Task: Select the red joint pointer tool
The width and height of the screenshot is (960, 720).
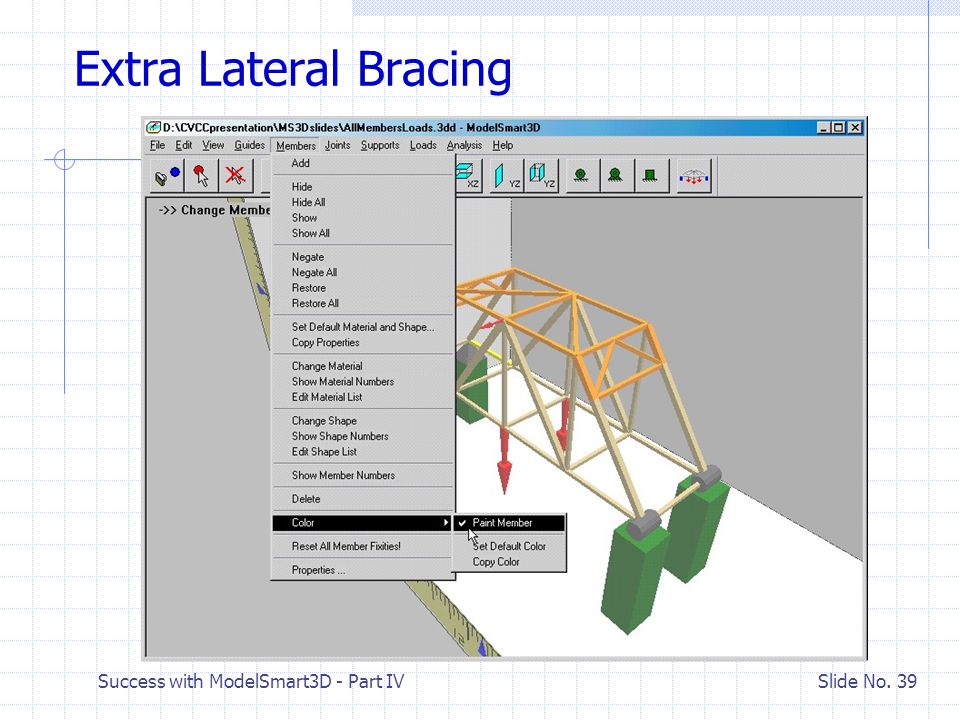Action: [x=201, y=176]
